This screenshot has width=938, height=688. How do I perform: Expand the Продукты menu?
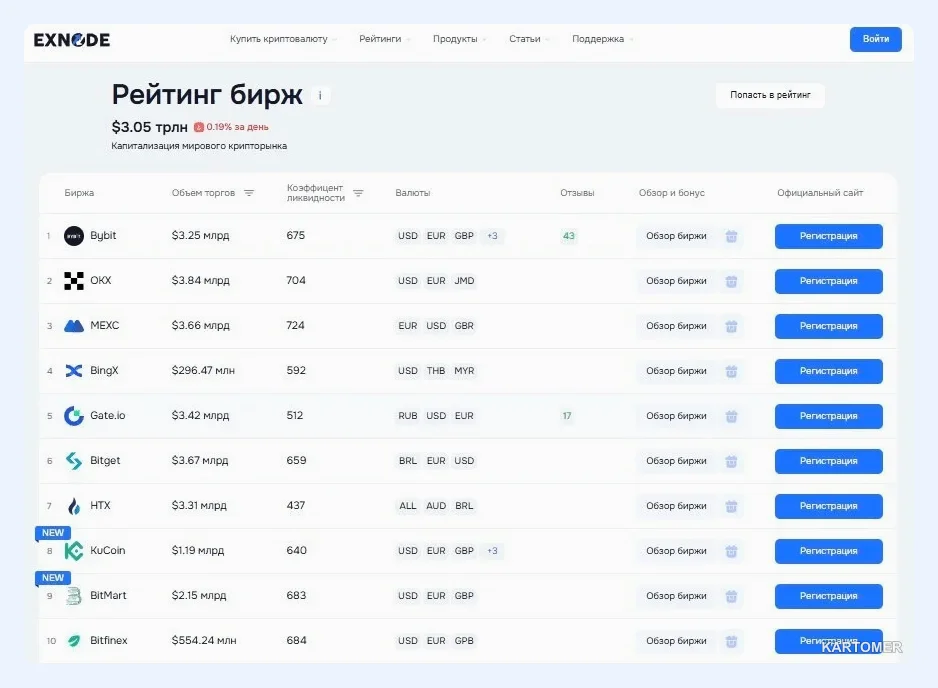(459, 39)
